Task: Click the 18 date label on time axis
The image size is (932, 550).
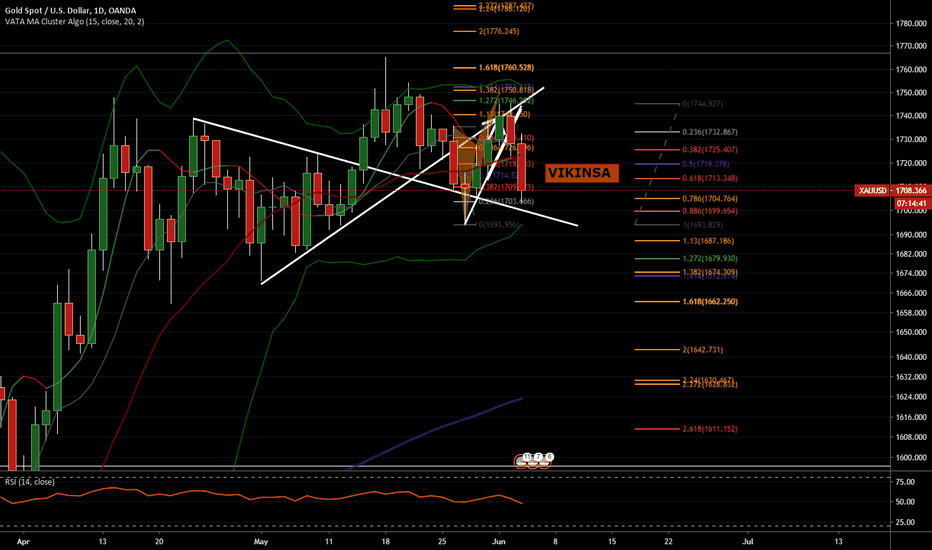Action: pos(386,542)
